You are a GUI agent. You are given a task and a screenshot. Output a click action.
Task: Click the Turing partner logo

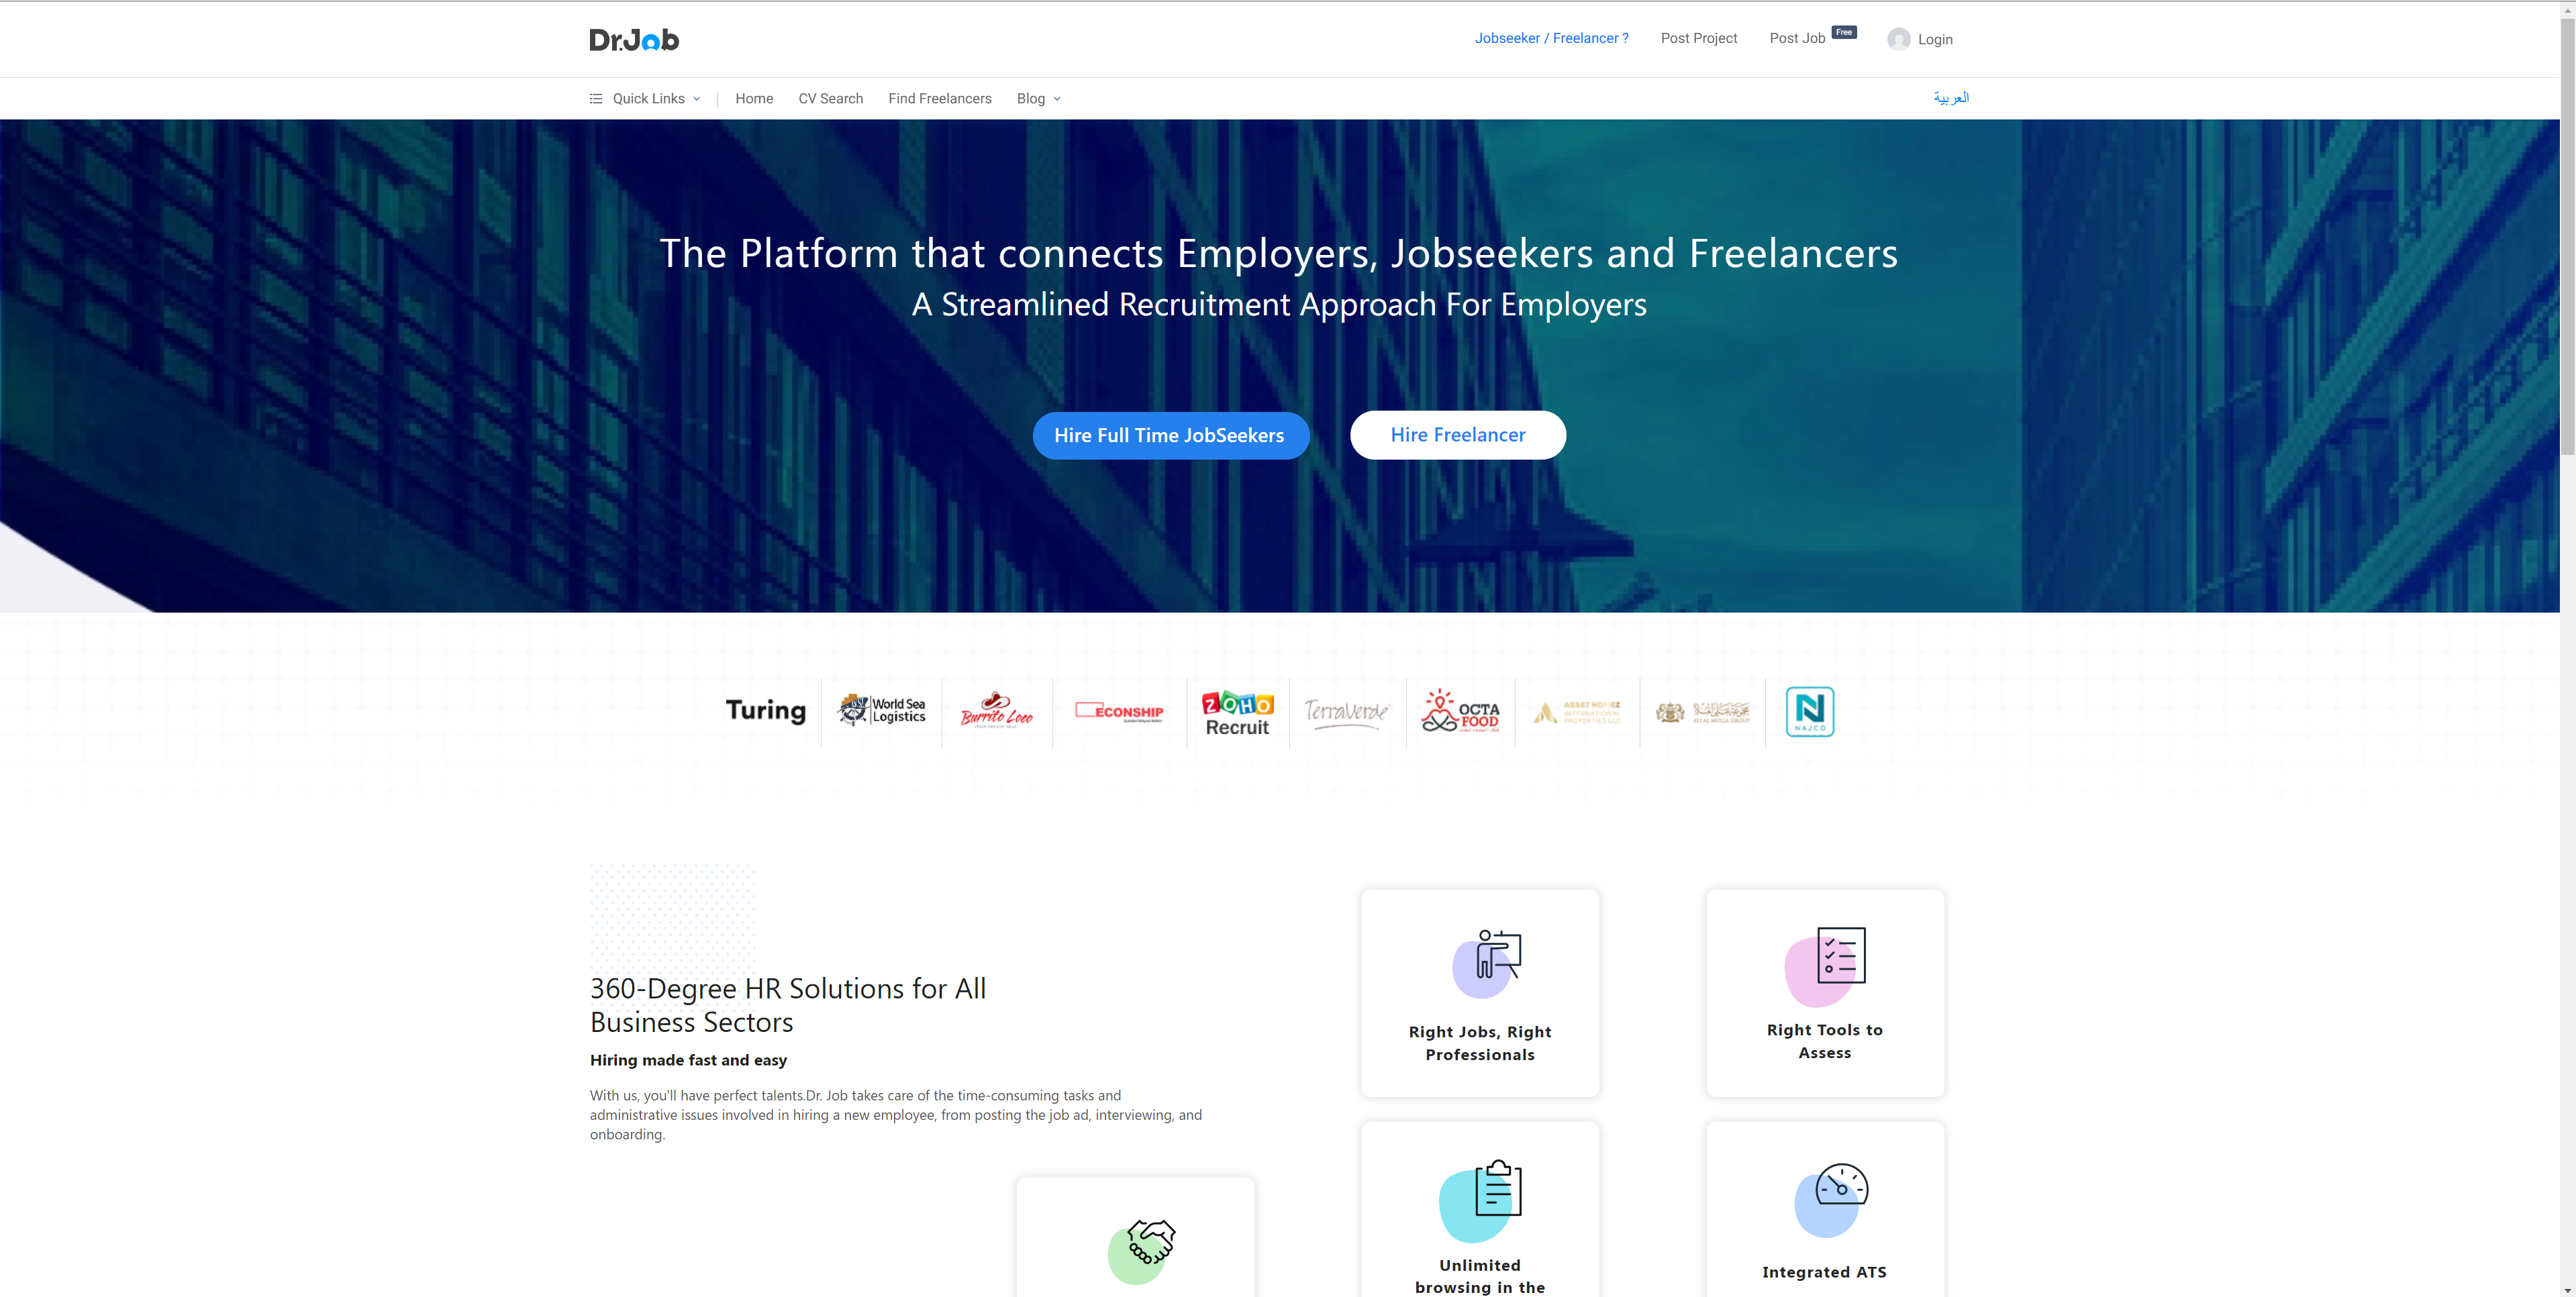point(765,711)
